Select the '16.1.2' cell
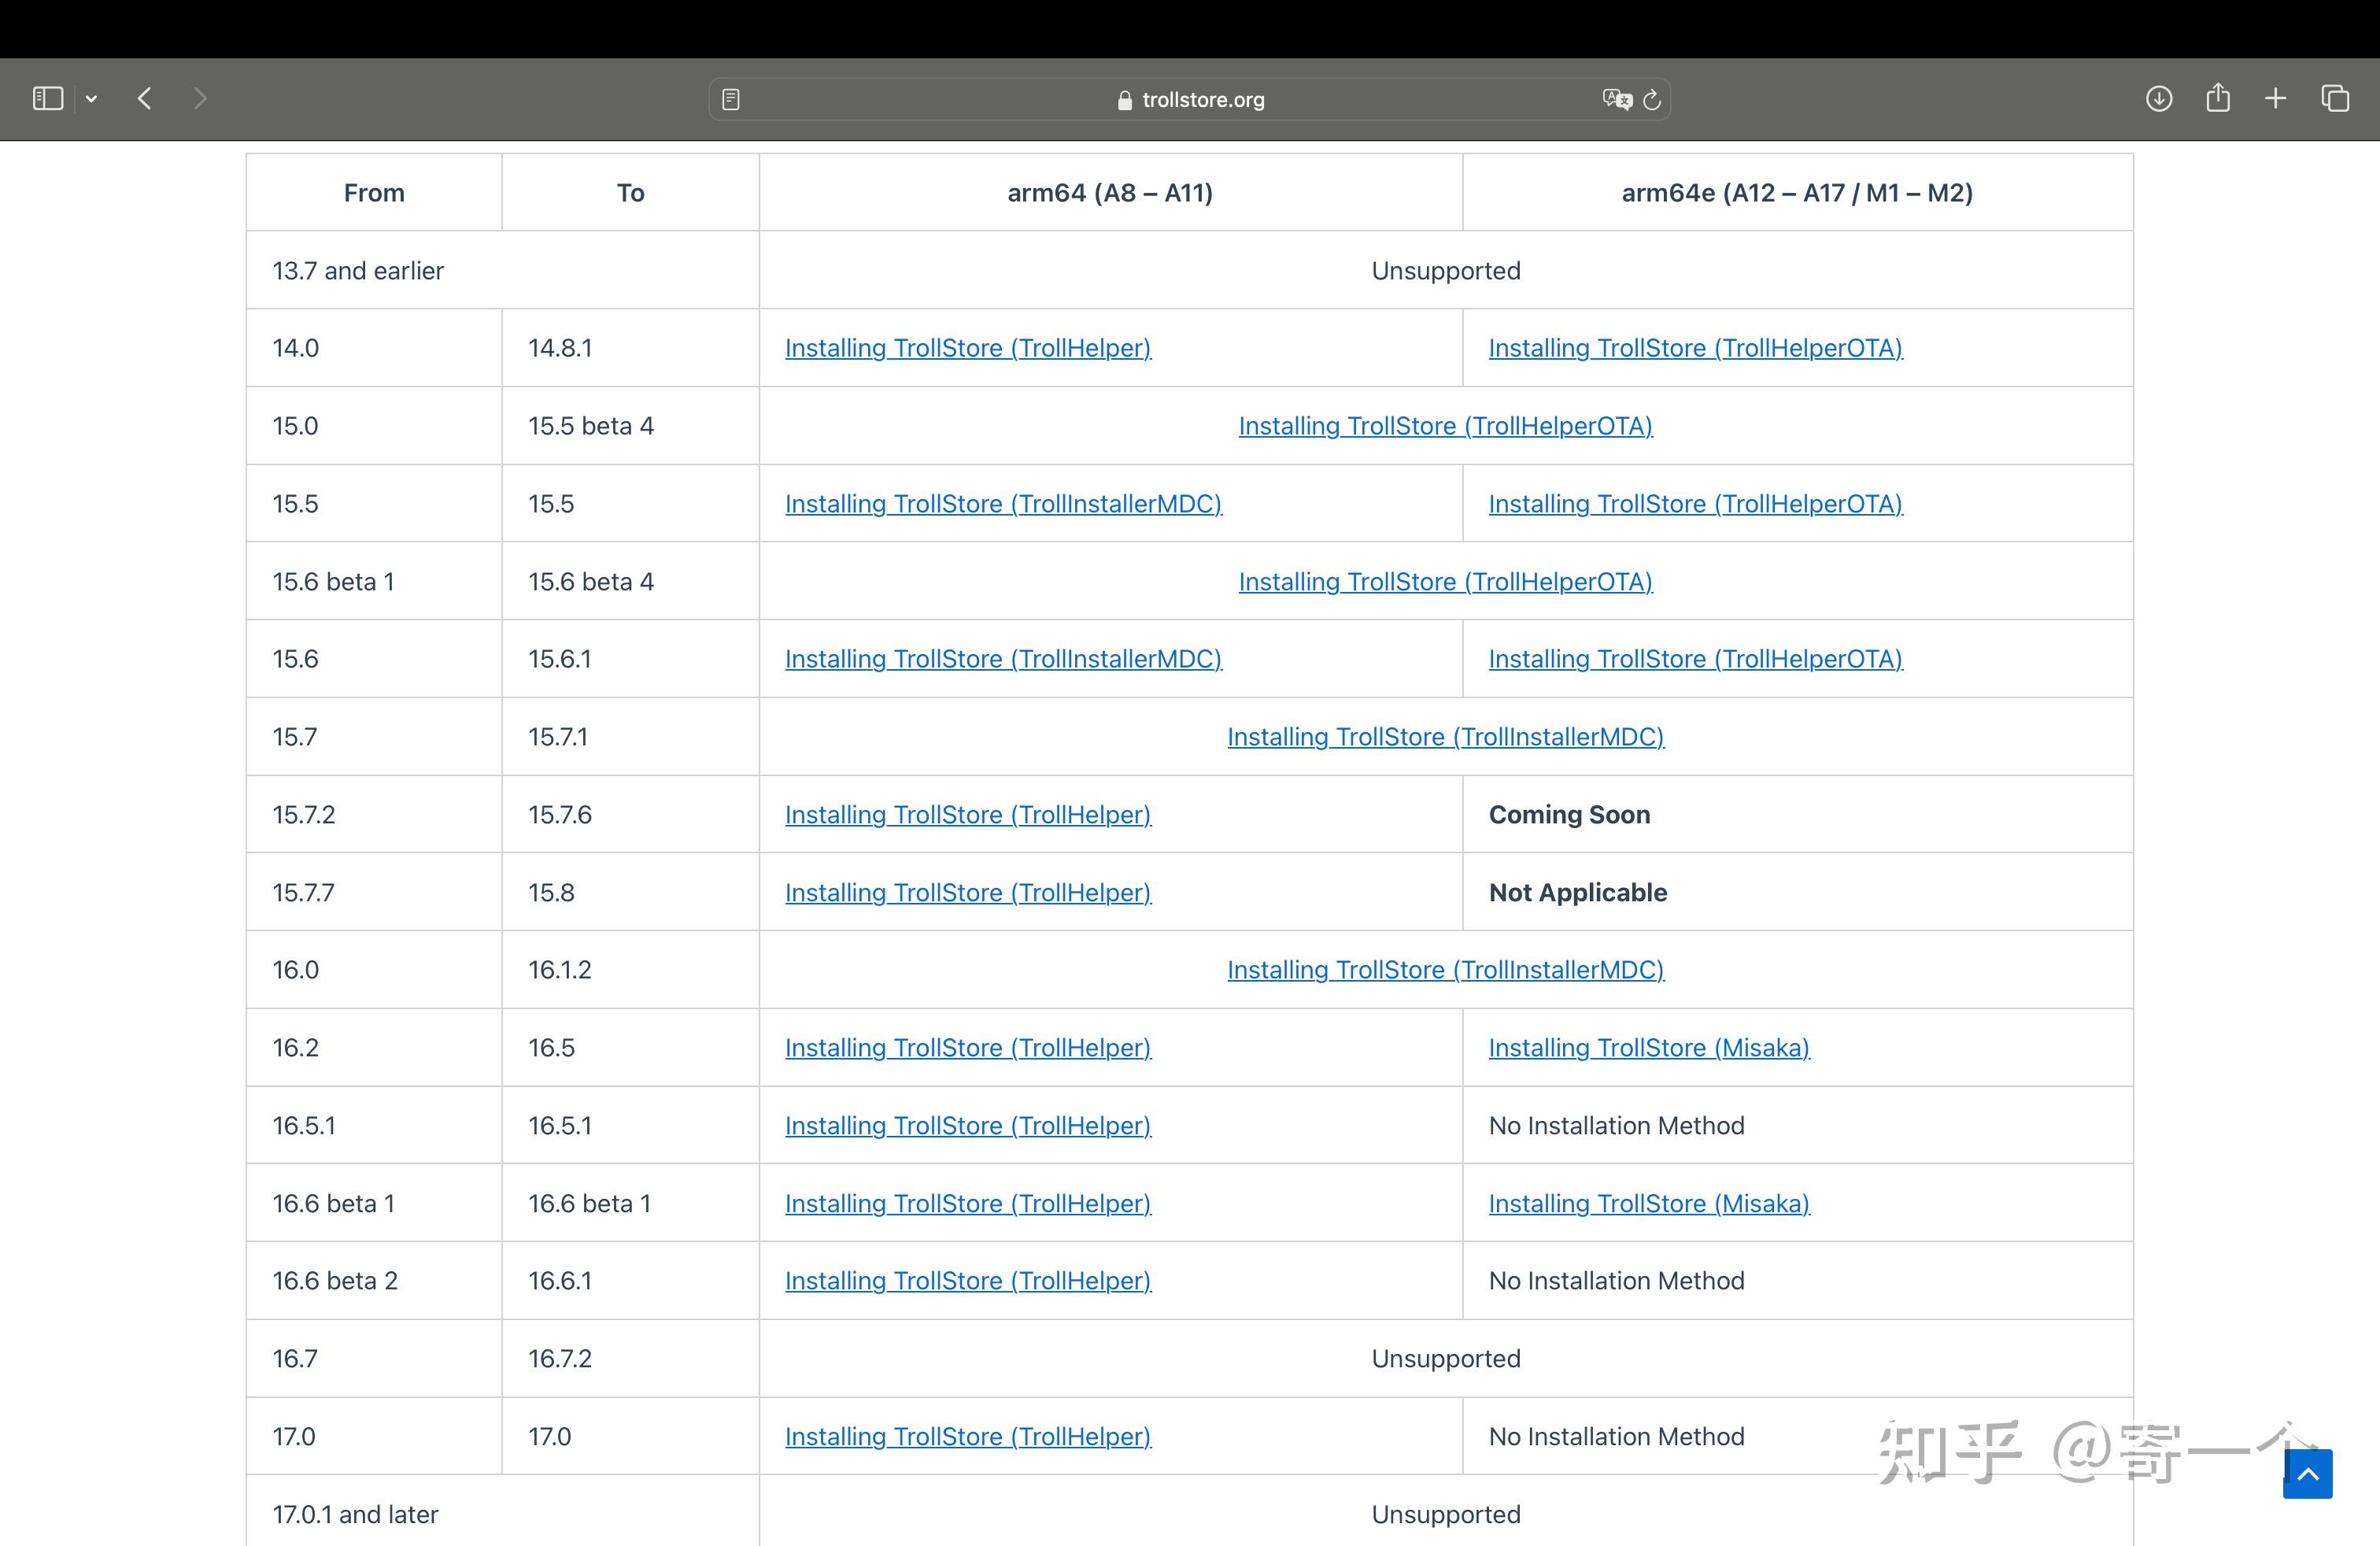Viewport: 2380px width, 1546px height. click(x=630, y=970)
